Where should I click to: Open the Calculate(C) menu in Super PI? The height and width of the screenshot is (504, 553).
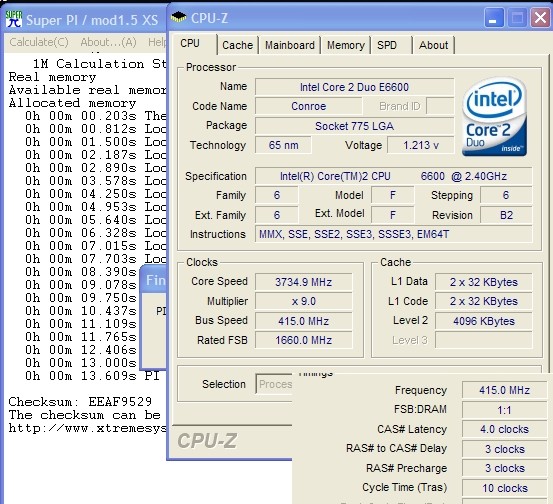coord(39,42)
